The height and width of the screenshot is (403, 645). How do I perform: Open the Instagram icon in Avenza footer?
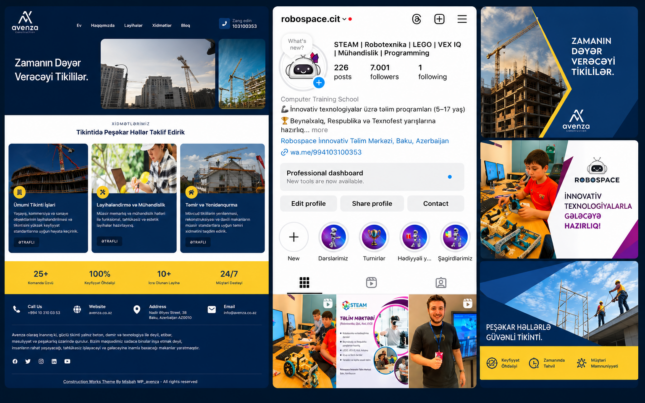coord(41,361)
